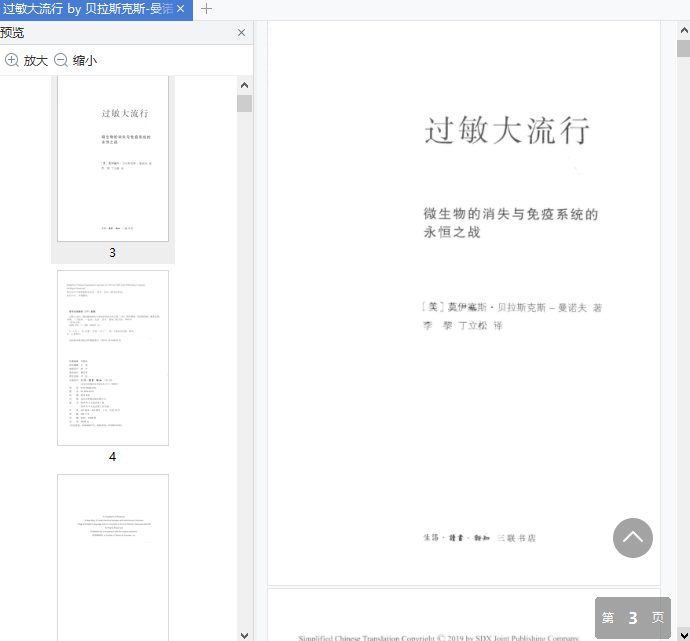Click the 第 3 页 page indicator
690x641 pixels.
coord(633,618)
